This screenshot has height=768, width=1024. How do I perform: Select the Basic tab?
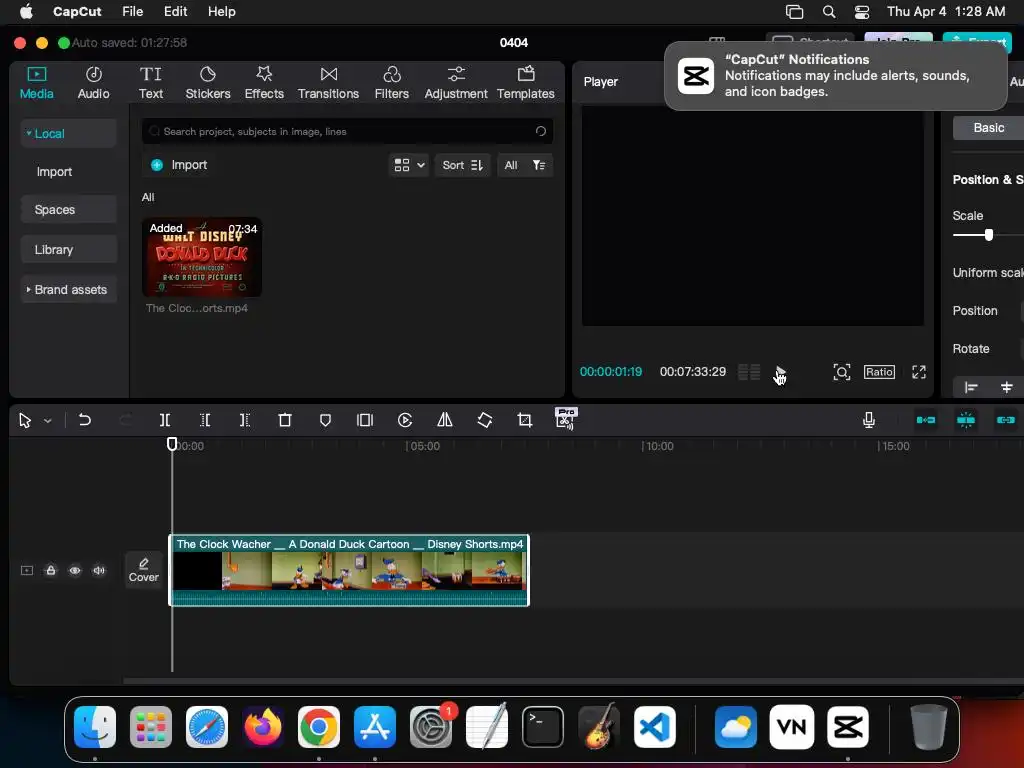point(988,128)
